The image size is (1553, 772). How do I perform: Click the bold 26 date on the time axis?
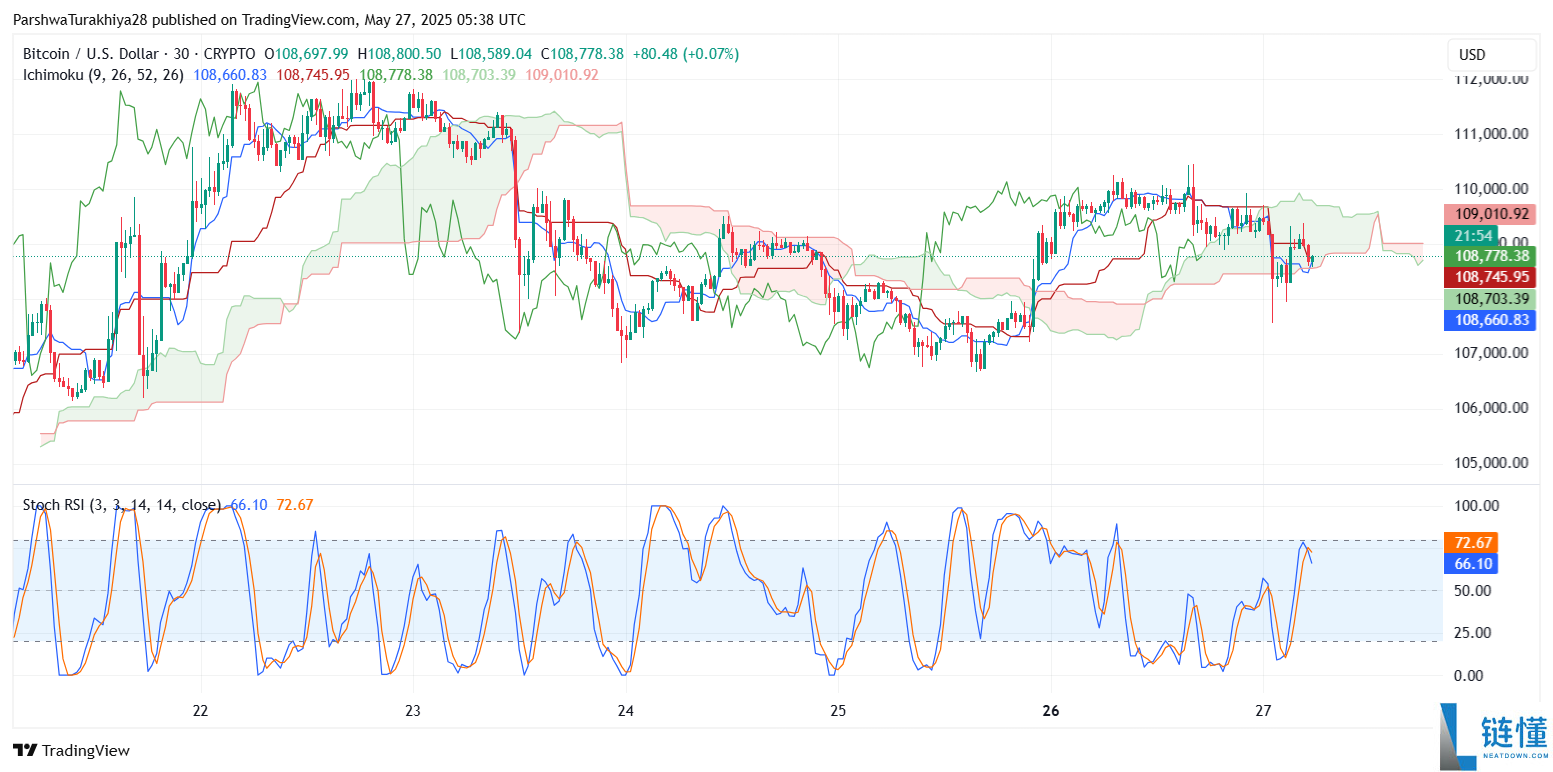click(x=1050, y=711)
